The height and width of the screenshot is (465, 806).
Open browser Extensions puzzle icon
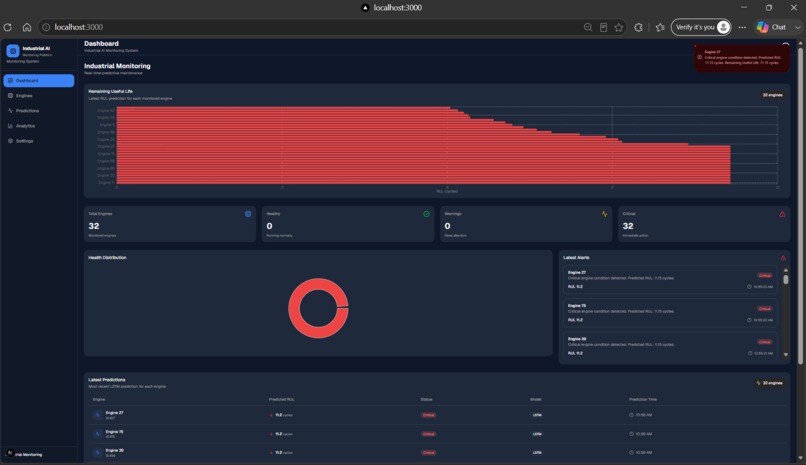tap(638, 27)
